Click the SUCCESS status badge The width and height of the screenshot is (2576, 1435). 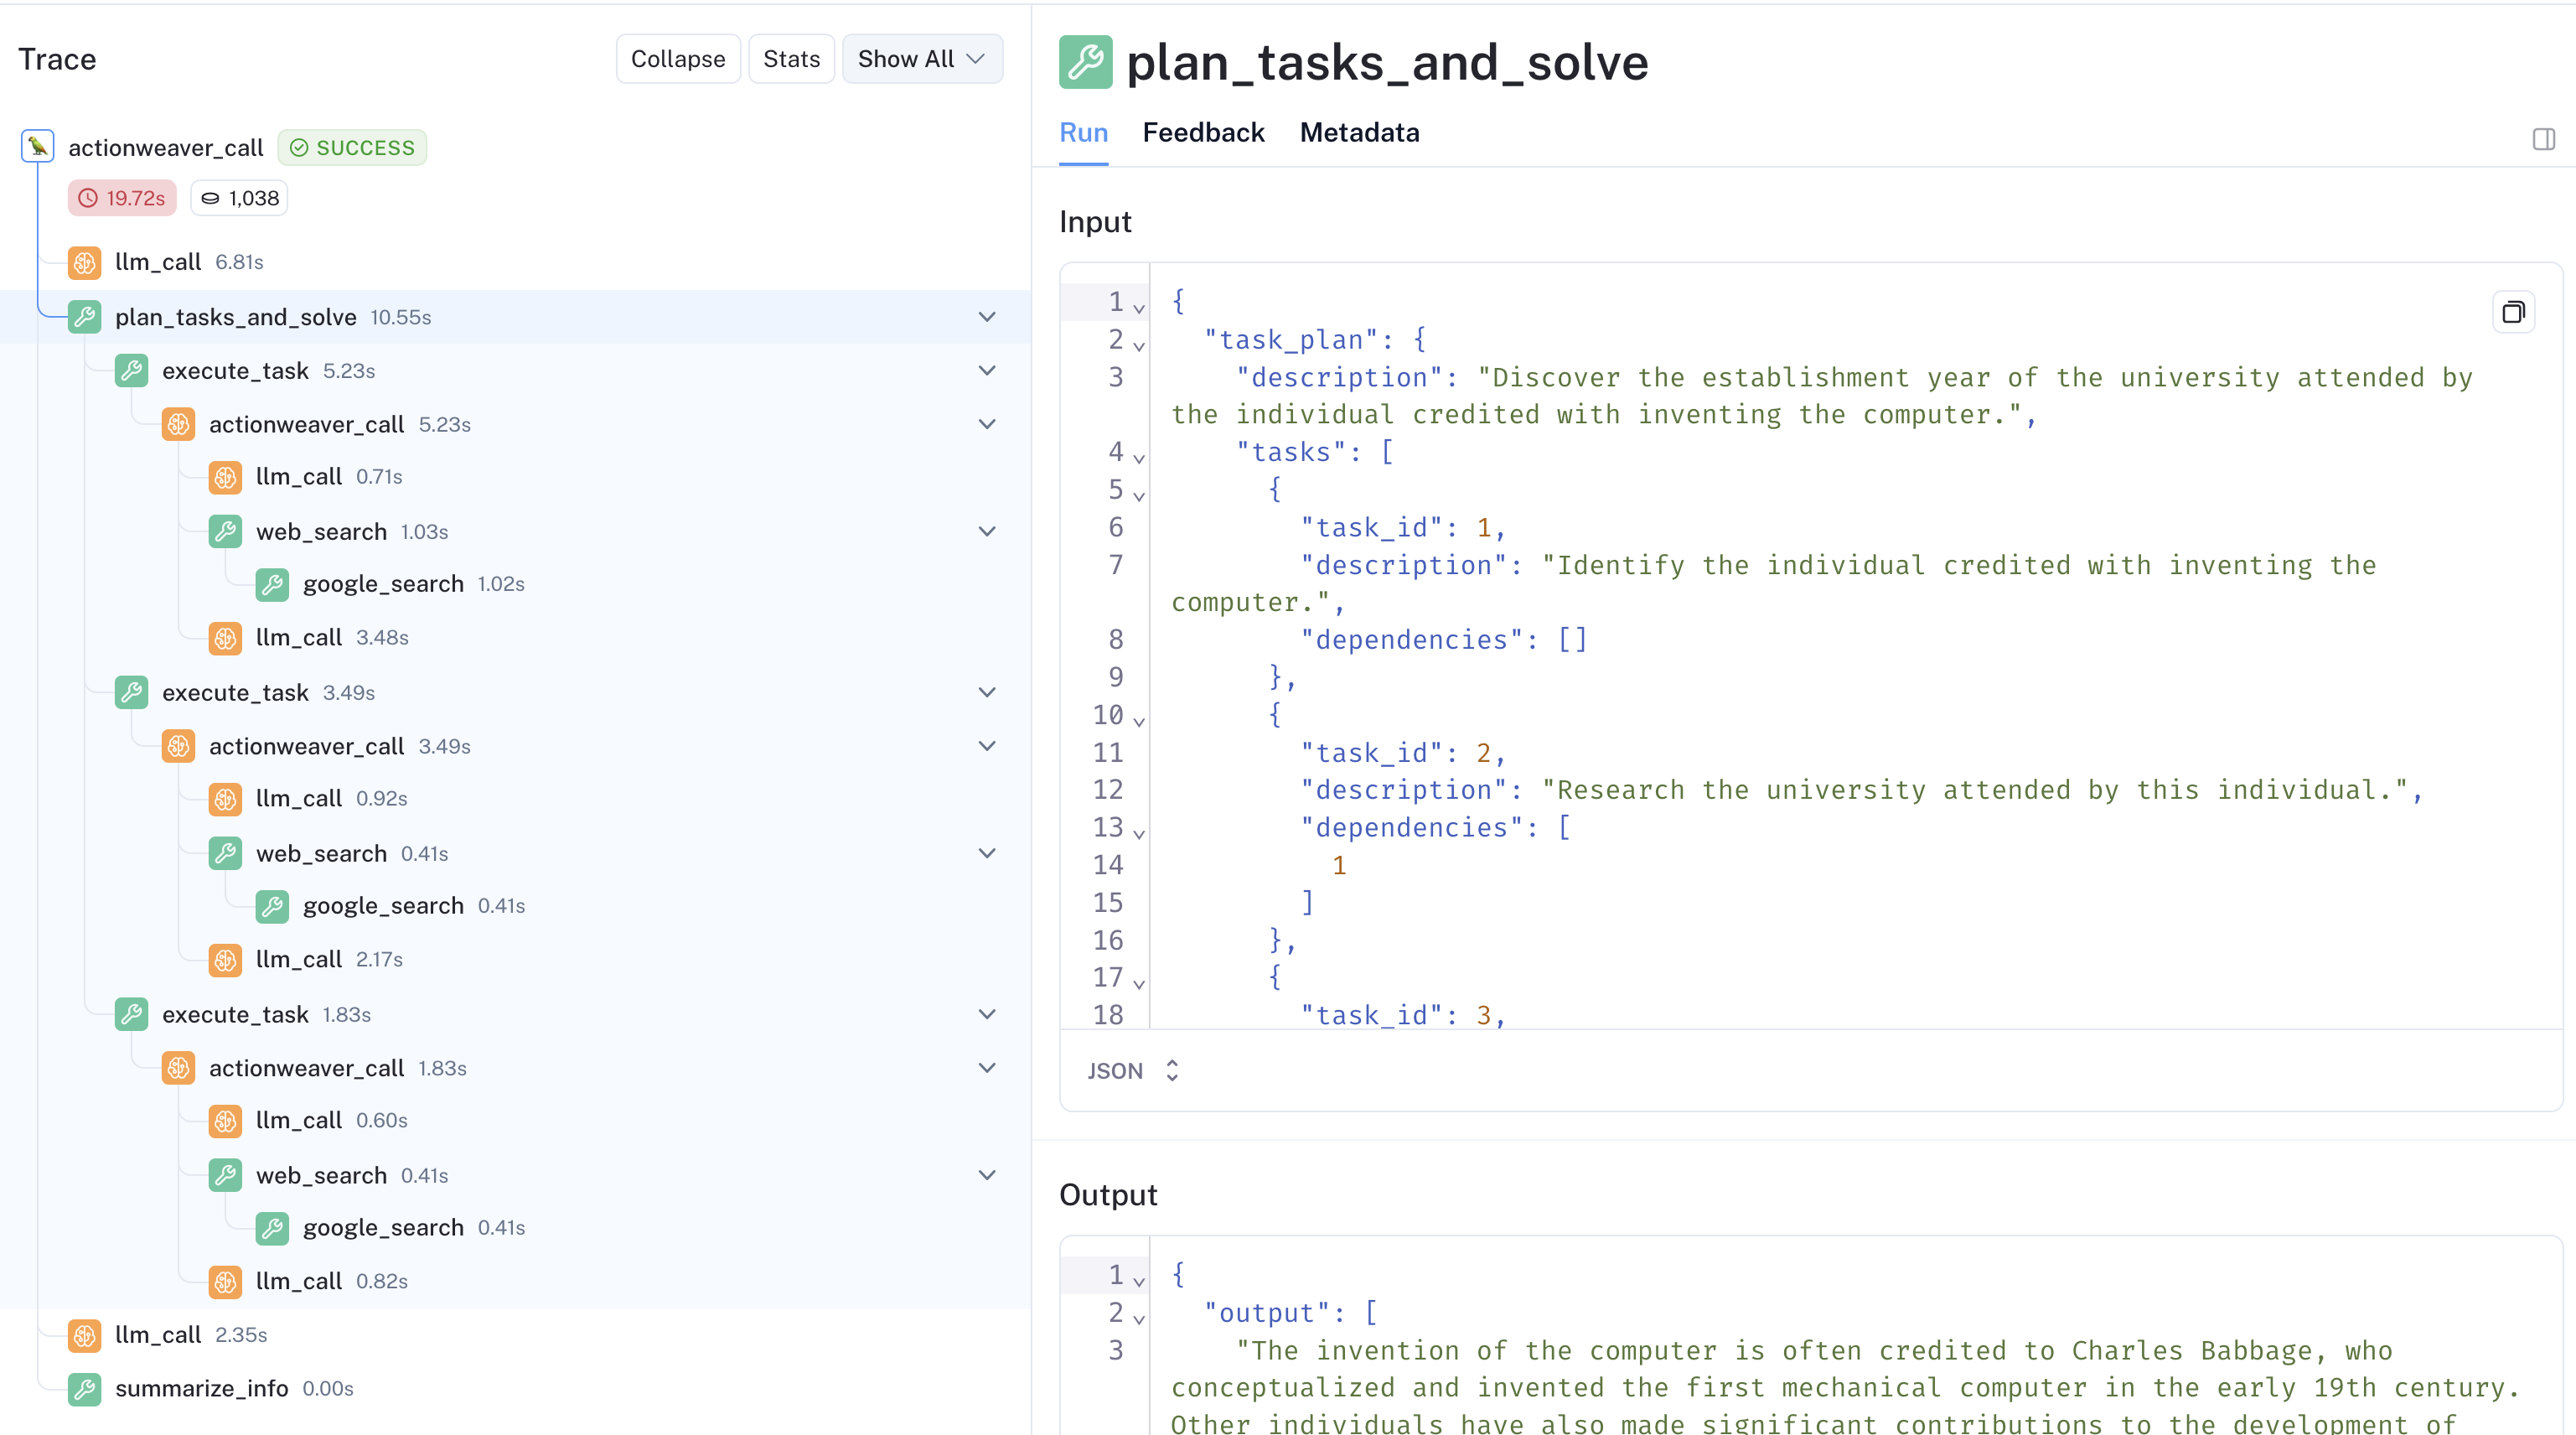coord(352,147)
